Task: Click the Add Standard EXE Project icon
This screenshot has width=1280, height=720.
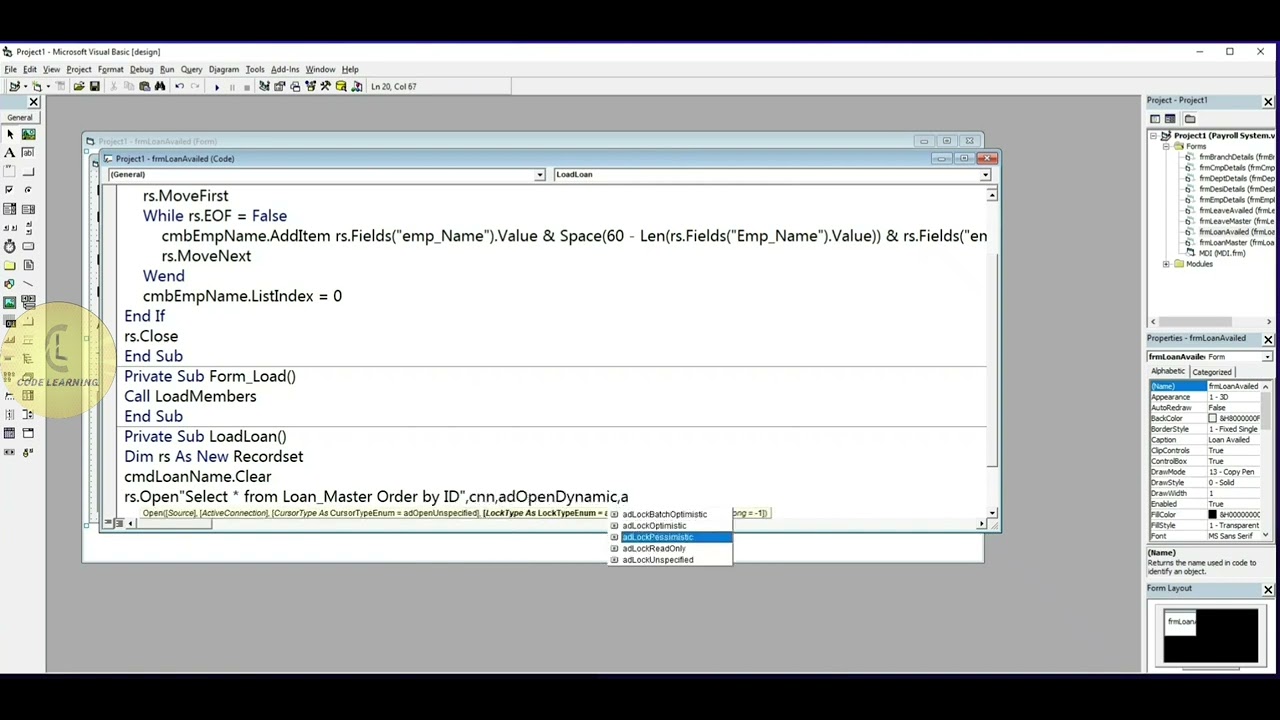Action: [14, 86]
